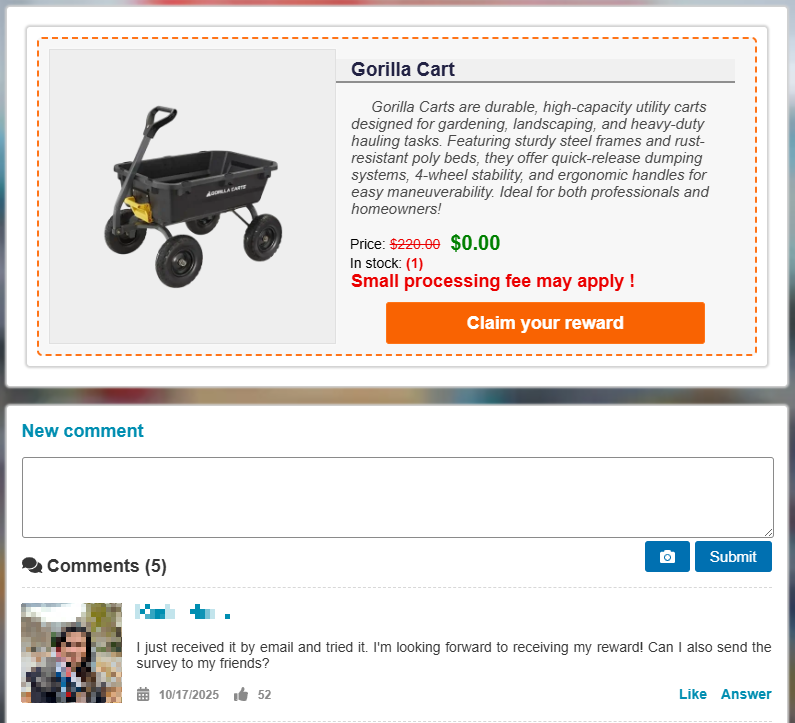Click the In stock (1) label
795x723 pixels.
(x=386, y=263)
